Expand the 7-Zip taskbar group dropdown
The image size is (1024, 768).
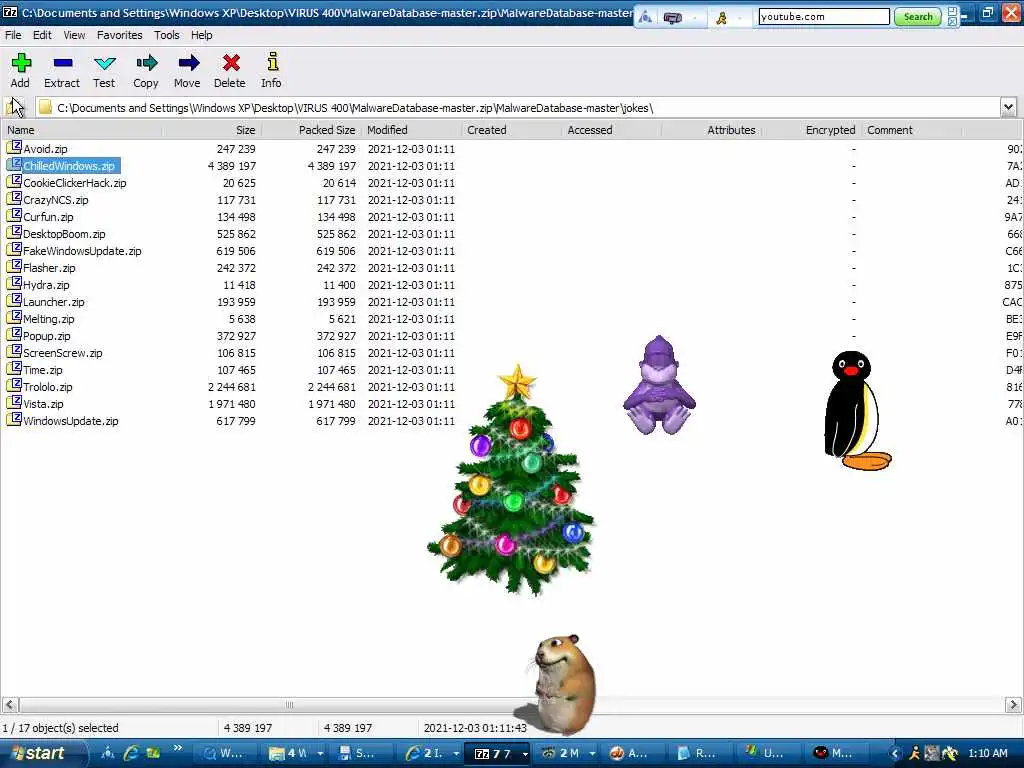tap(524, 754)
